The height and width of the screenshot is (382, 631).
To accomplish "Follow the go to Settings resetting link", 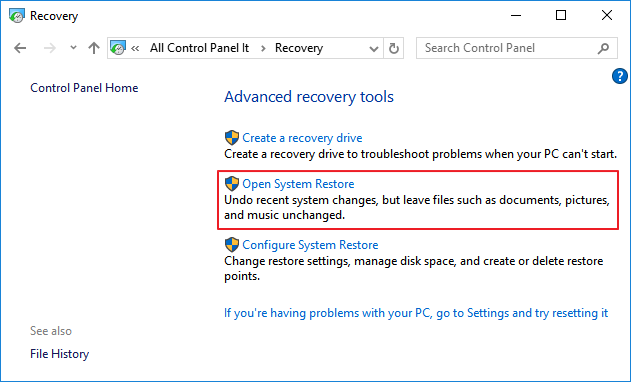I will click(x=416, y=313).
